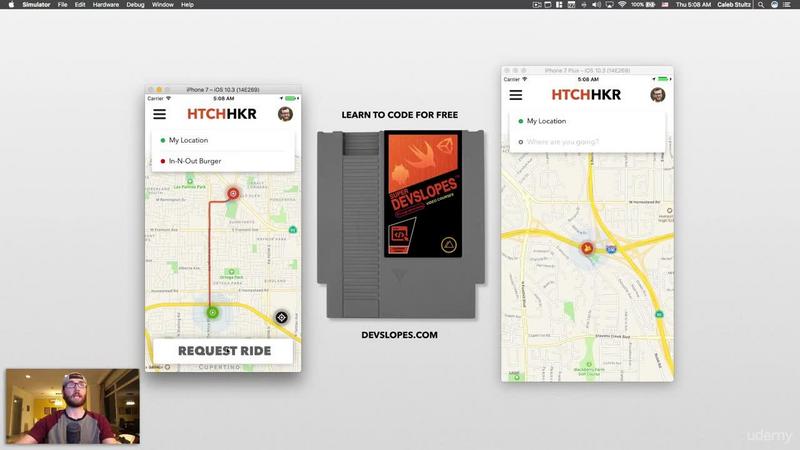The width and height of the screenshot is (800, 450).
Task: Click the iPhone 7 simulator title bar
Action: click(223, 90)
